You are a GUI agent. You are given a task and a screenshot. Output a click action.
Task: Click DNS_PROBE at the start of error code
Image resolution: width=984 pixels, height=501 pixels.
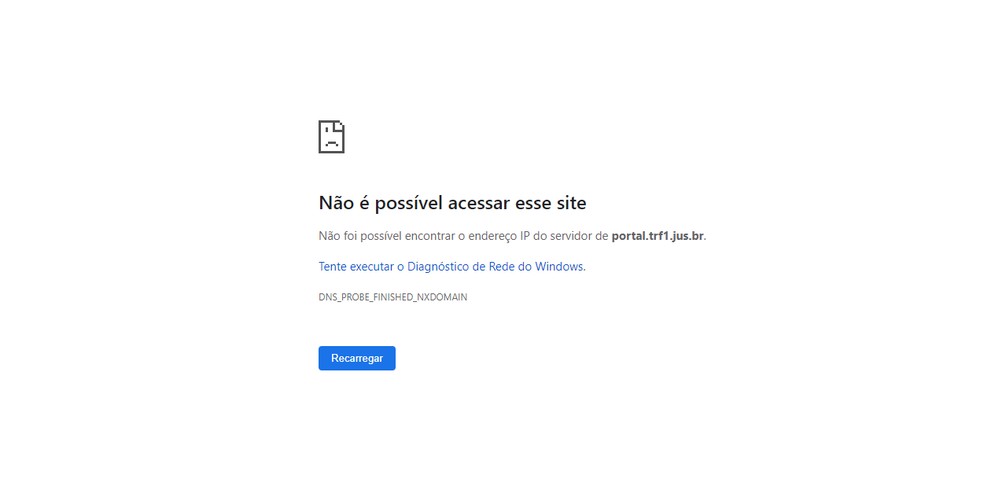[x=345, y=297]
